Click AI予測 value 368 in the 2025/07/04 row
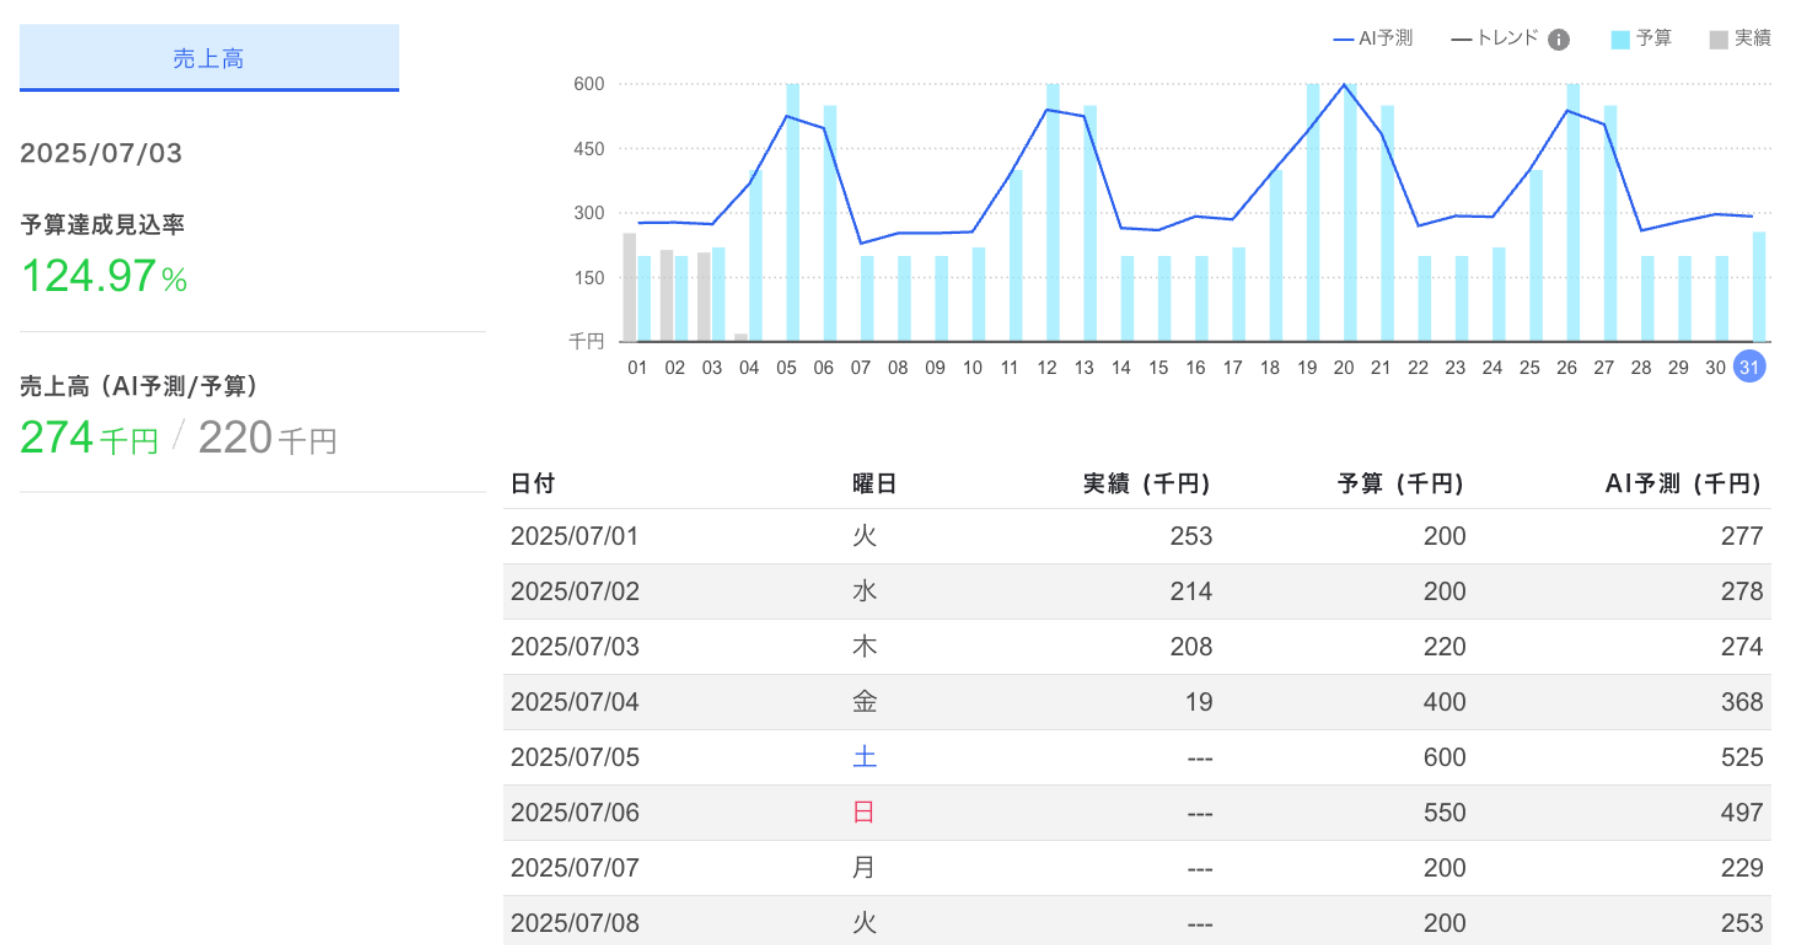1800x945 pixels. [x=1742, y=702]
